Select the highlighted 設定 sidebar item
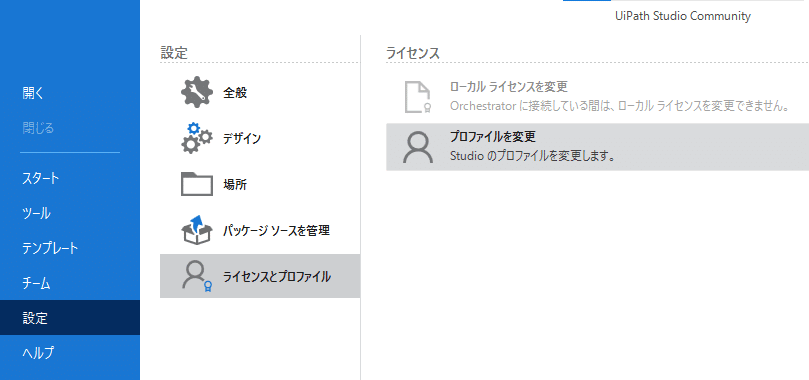Screen dimensions: 809x380 (70, 318)
